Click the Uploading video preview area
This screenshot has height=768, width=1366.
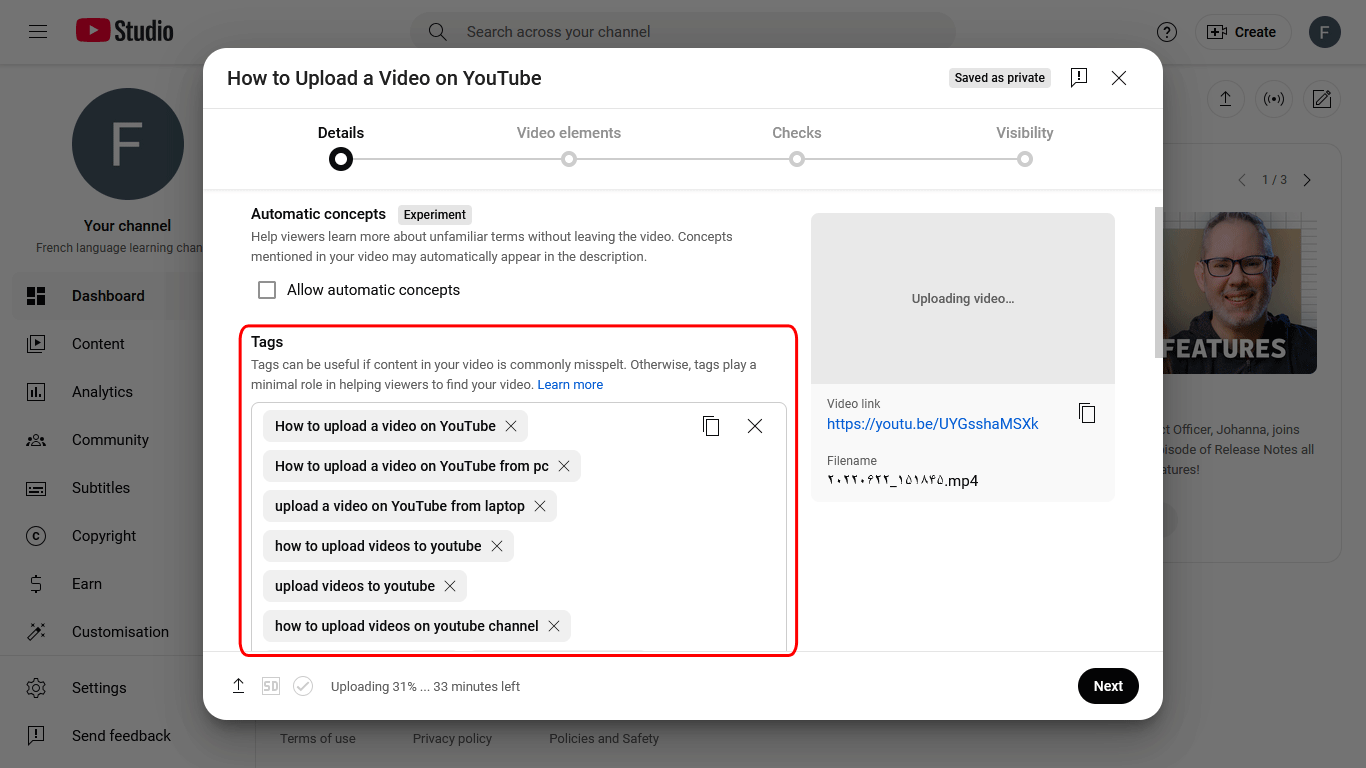point(963,298)
